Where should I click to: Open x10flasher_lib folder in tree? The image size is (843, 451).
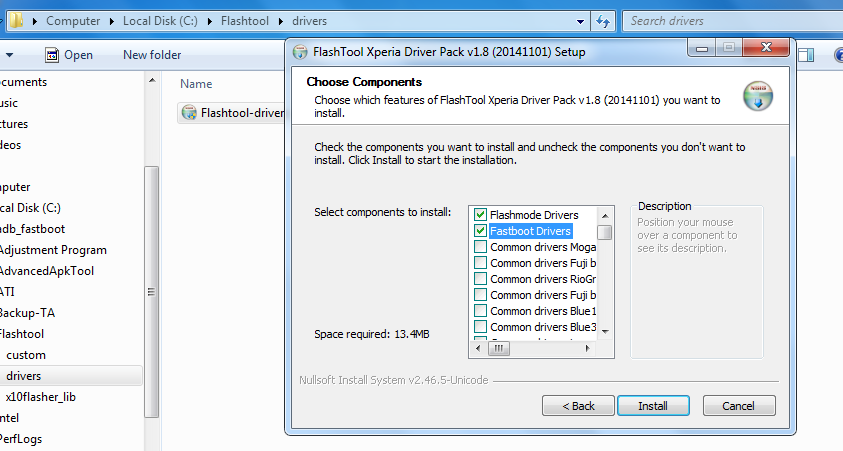tap(40, 397)
